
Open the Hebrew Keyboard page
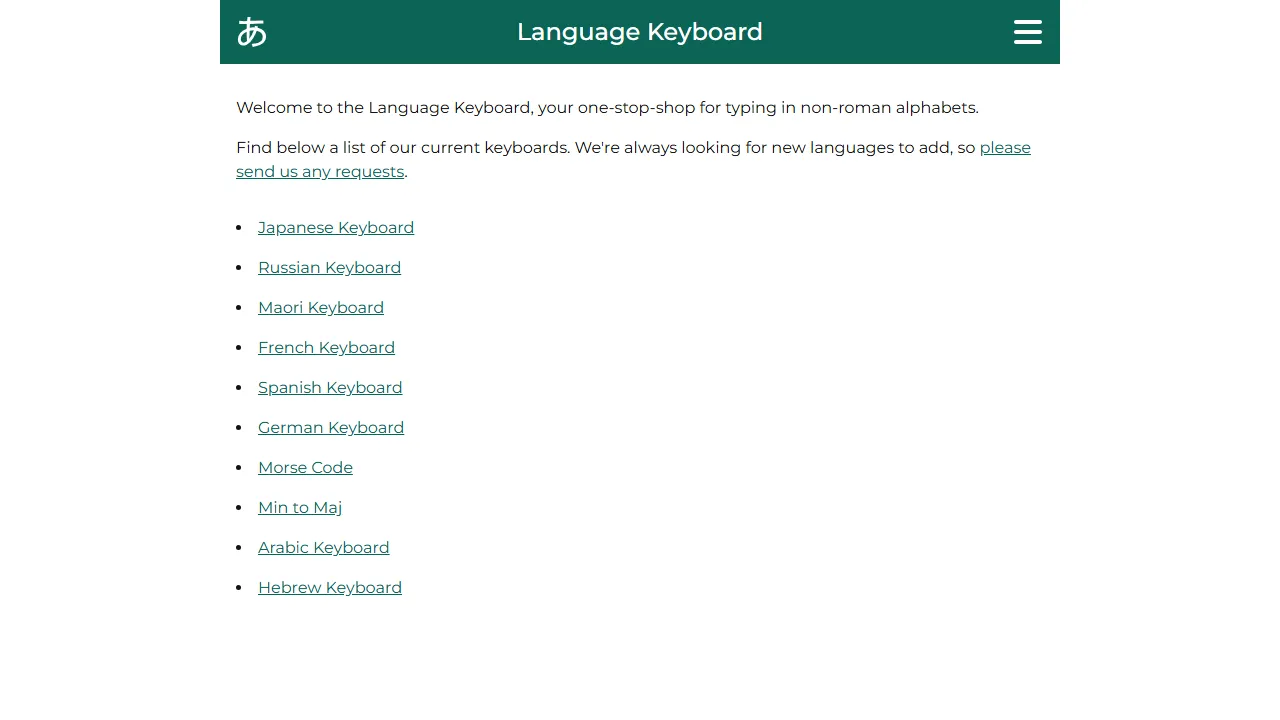tap(329, 588)
